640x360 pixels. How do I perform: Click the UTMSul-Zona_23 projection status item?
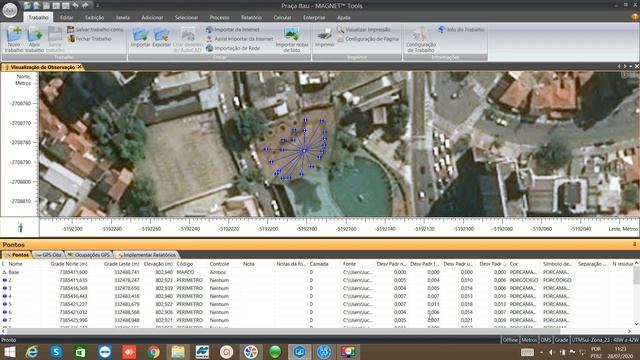click(604, 340)
